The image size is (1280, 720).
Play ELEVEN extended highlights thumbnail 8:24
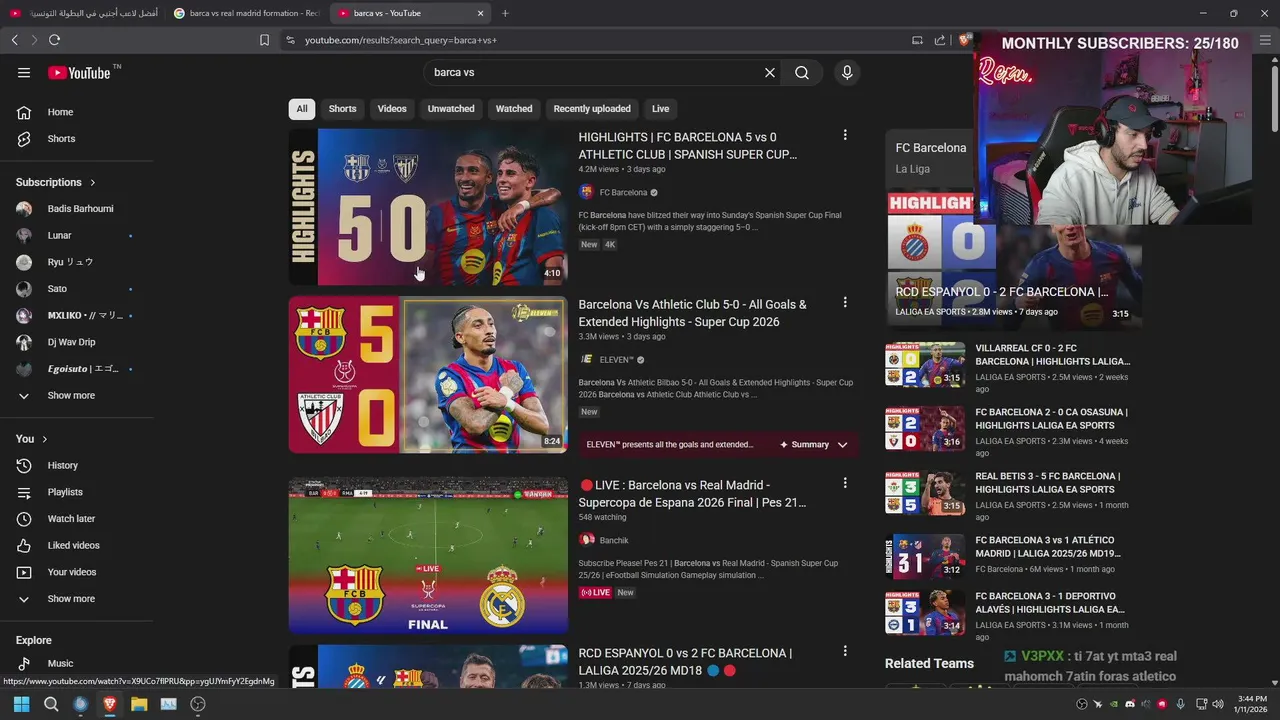[428, 374]
